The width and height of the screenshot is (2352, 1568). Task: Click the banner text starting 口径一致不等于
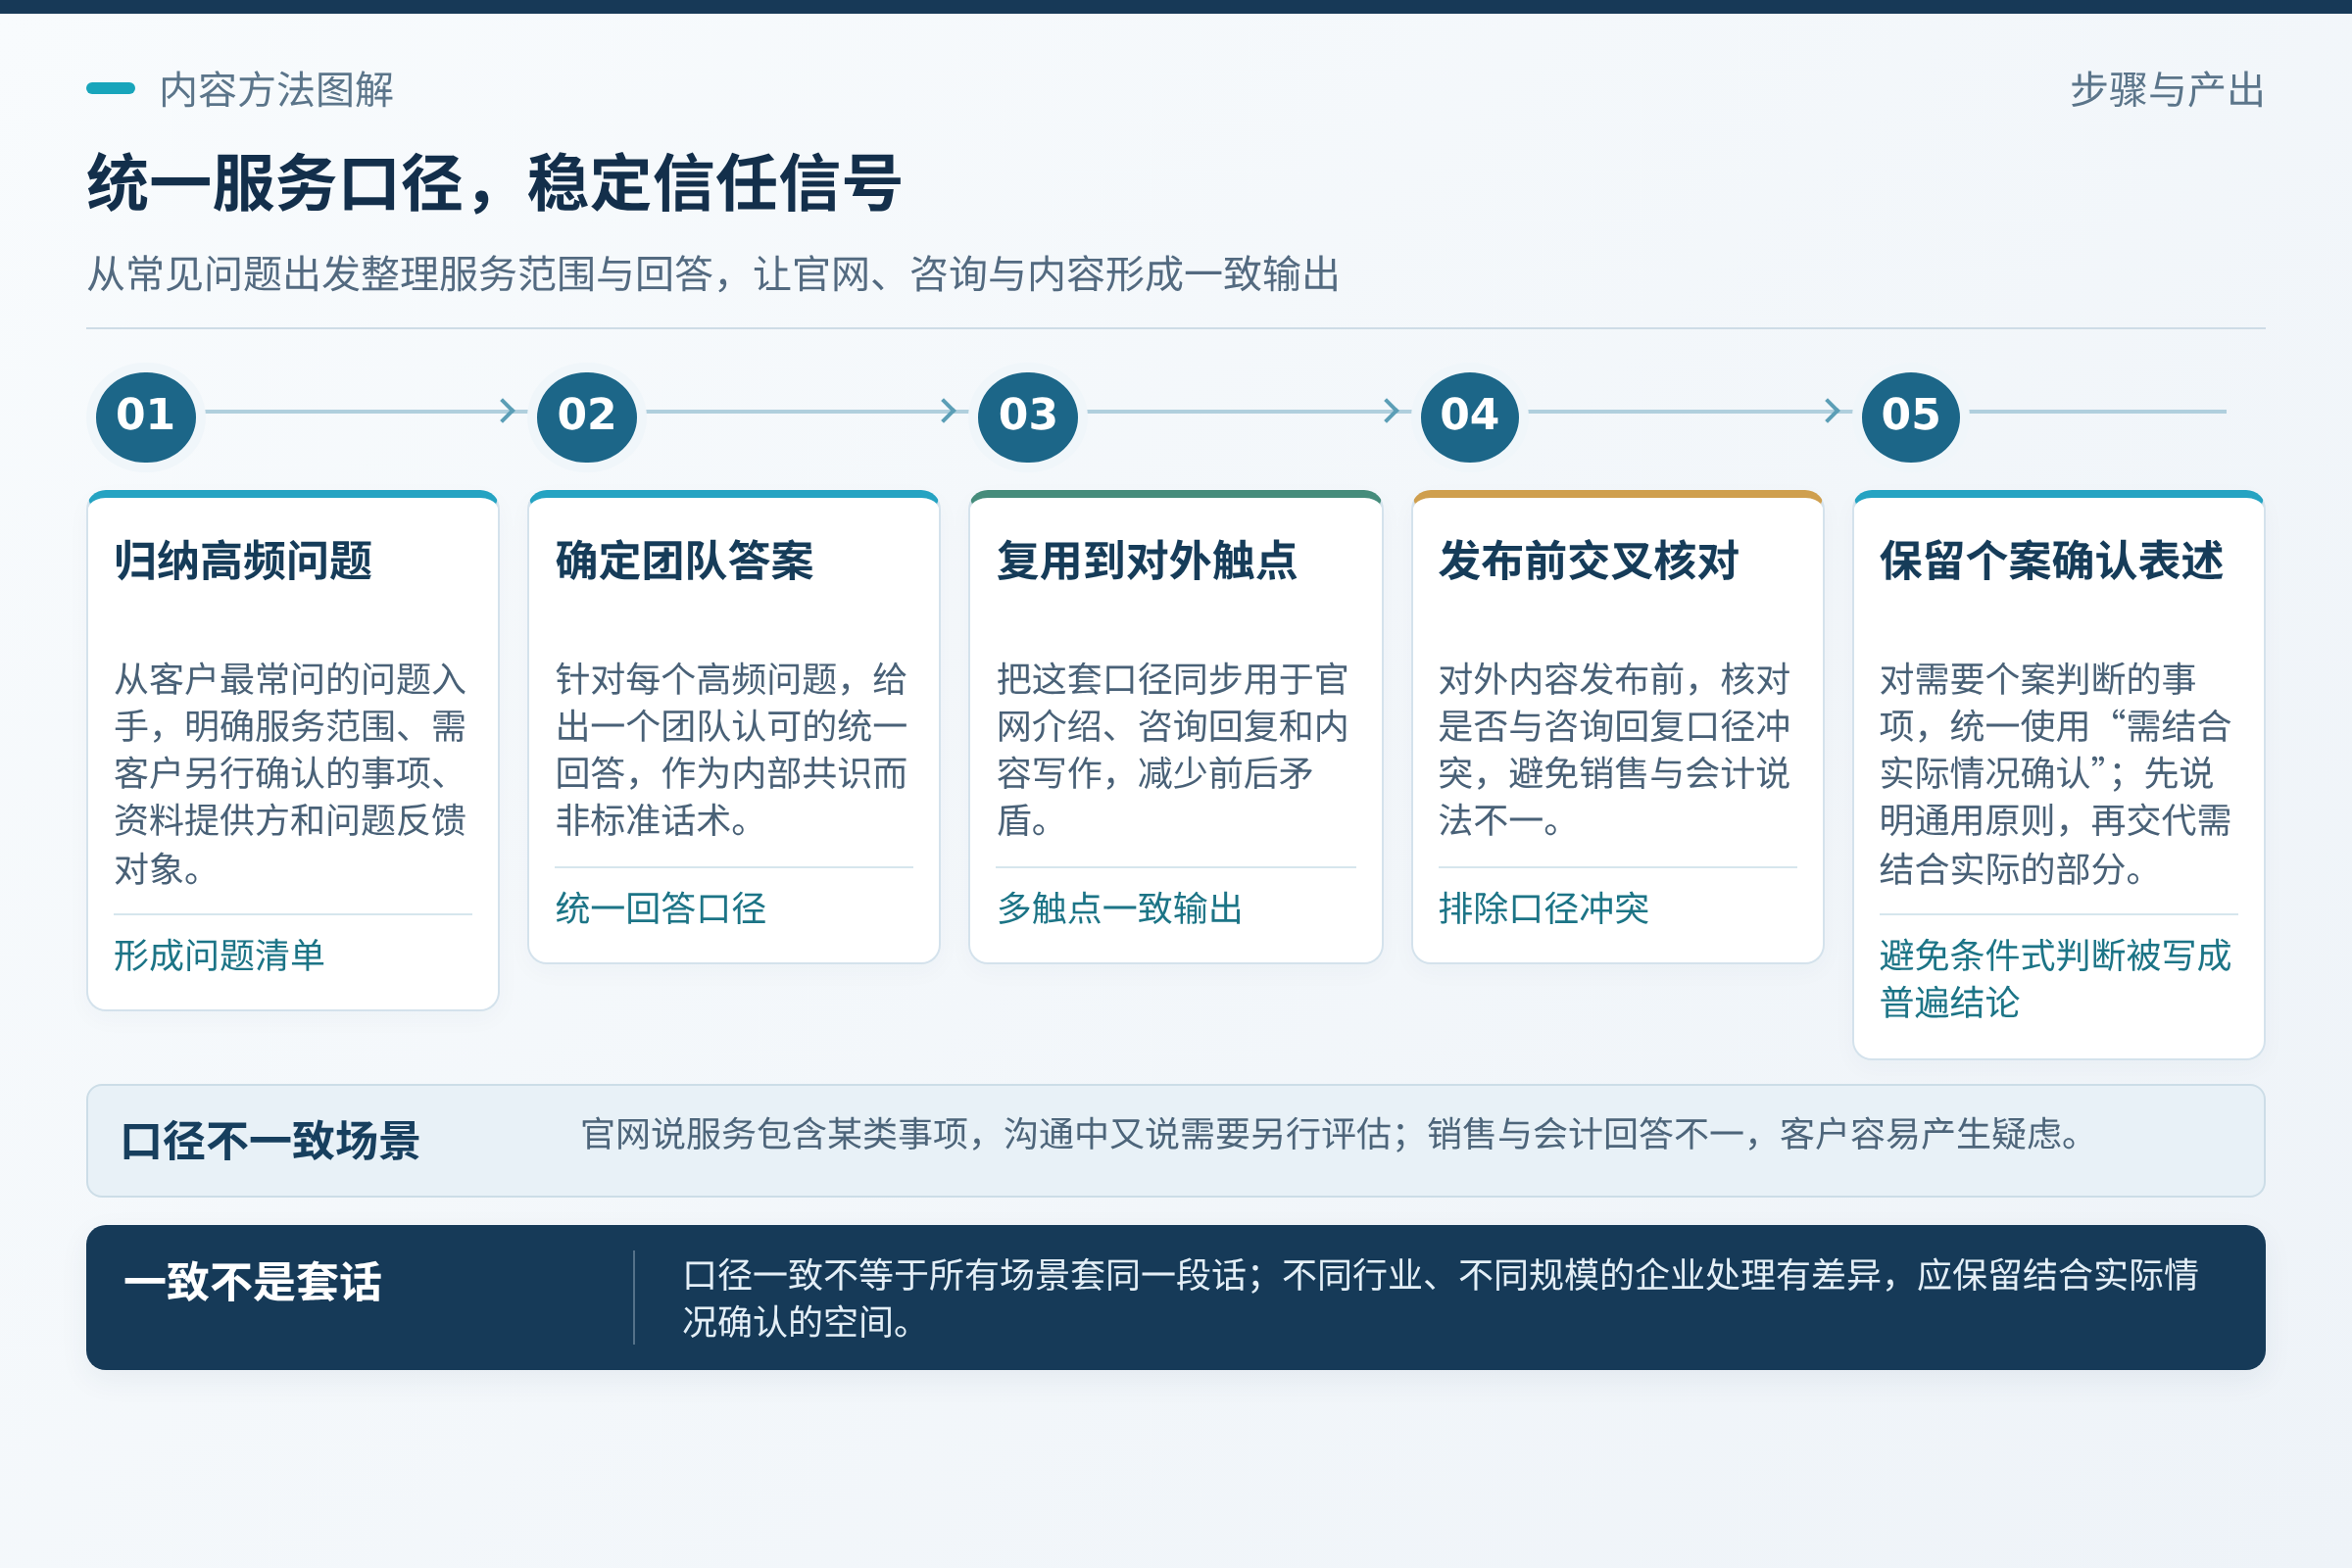tap(1440, 1298)
